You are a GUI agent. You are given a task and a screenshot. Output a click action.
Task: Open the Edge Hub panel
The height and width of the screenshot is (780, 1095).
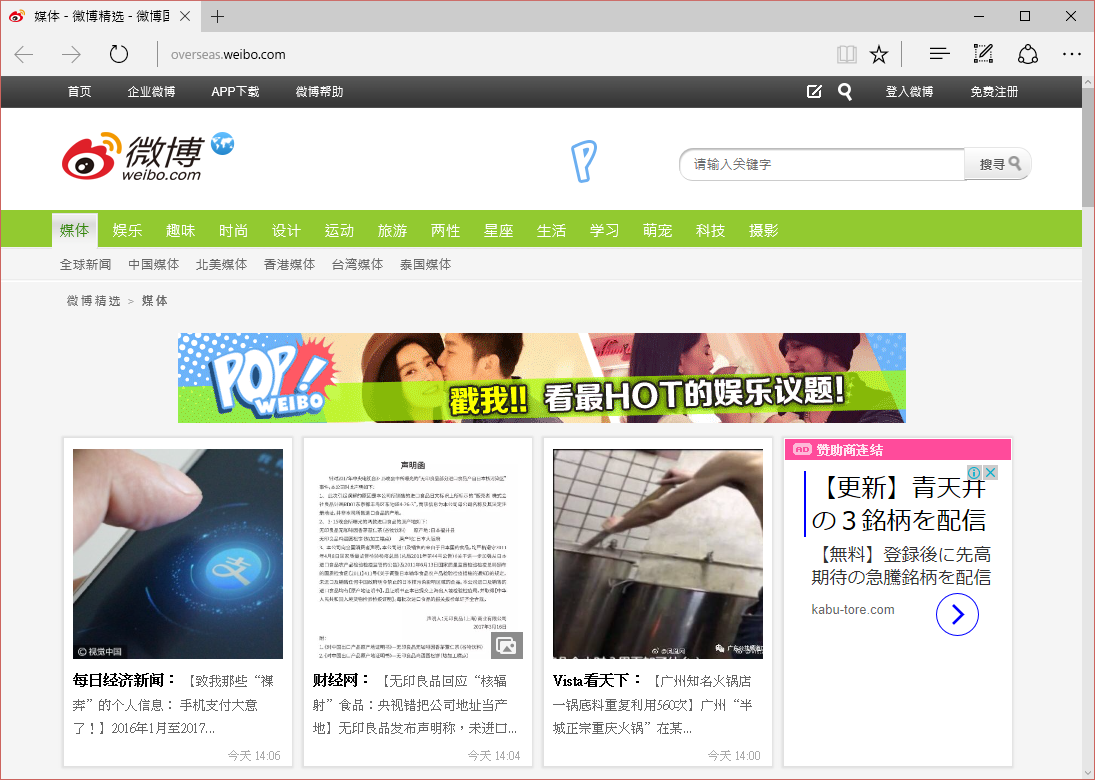click(x=939, y=54)
